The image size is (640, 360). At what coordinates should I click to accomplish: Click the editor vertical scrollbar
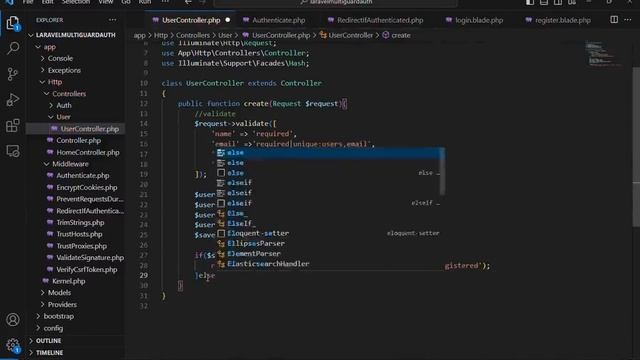[x=636, y=147]
